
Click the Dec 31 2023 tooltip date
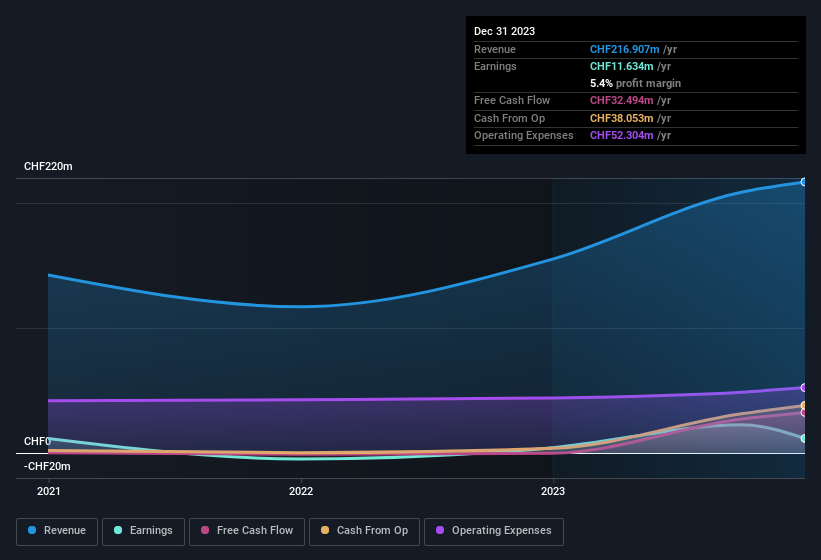[504, 31]
